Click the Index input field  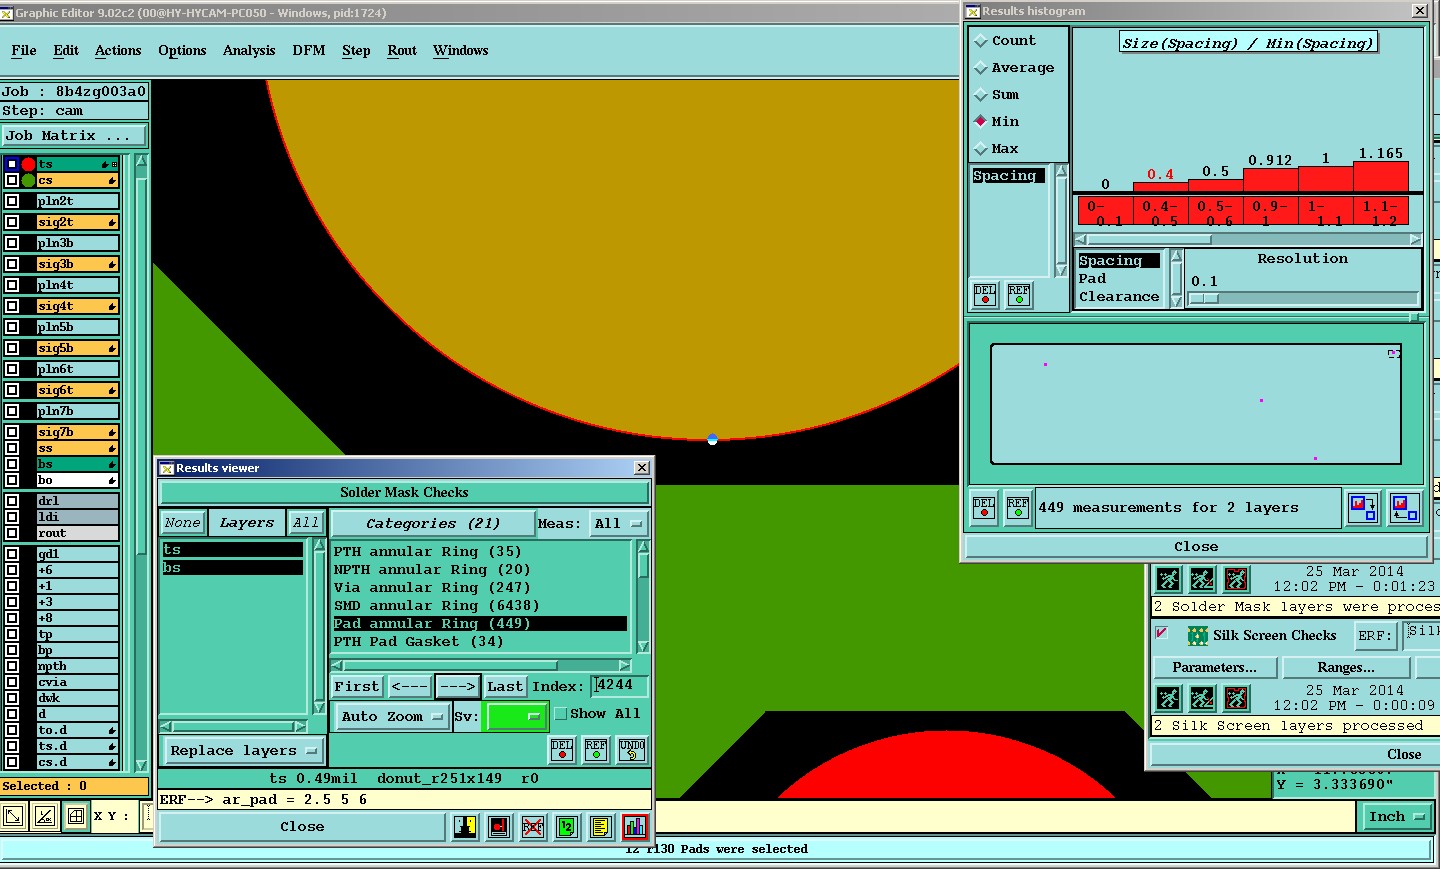pyautogui.click(x=619, y=685)
